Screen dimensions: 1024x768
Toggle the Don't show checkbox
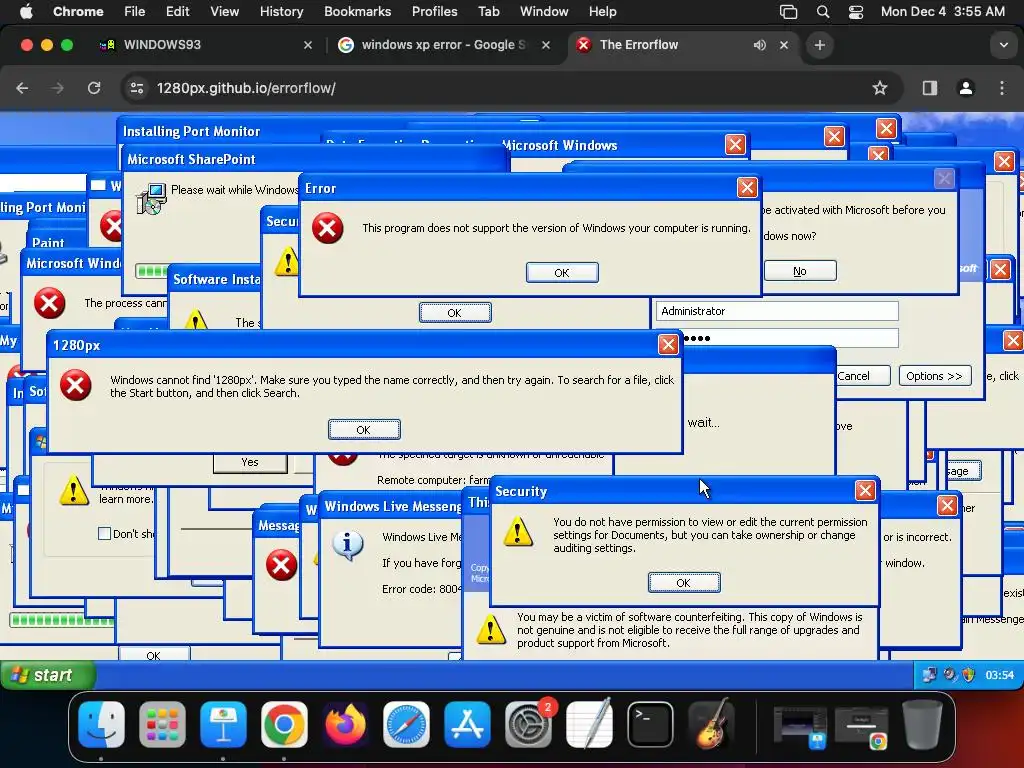104,534
